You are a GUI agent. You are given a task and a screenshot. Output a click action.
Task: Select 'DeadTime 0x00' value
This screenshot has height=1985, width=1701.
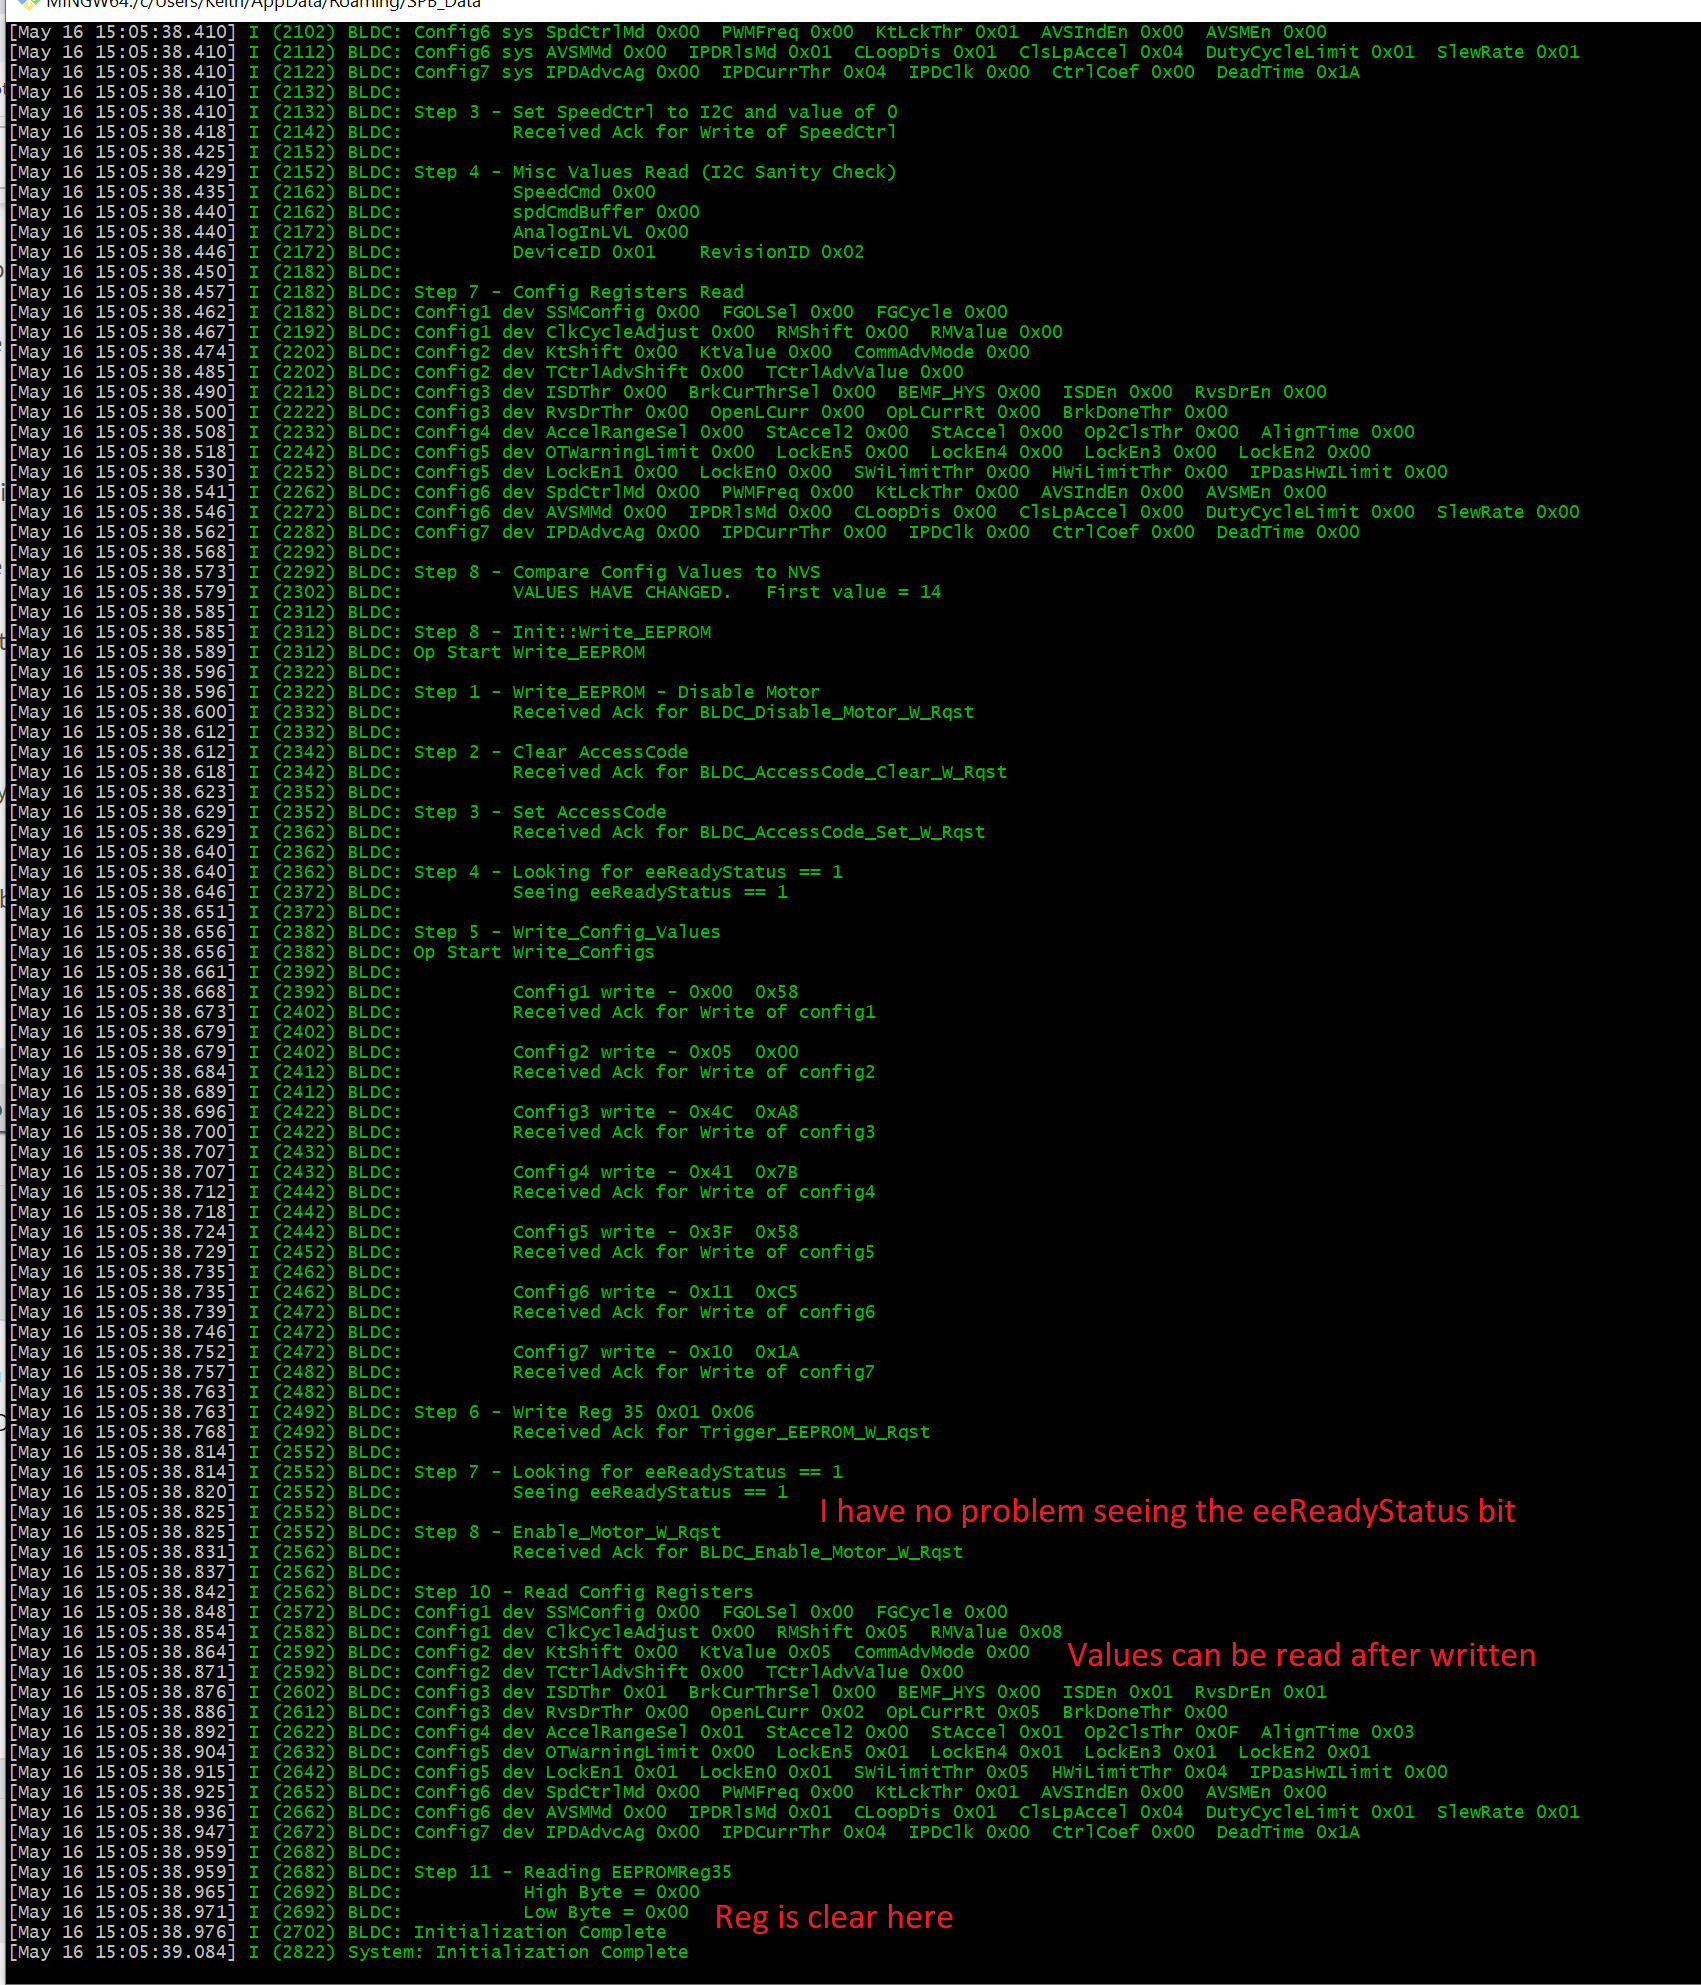pos(1288,532)
